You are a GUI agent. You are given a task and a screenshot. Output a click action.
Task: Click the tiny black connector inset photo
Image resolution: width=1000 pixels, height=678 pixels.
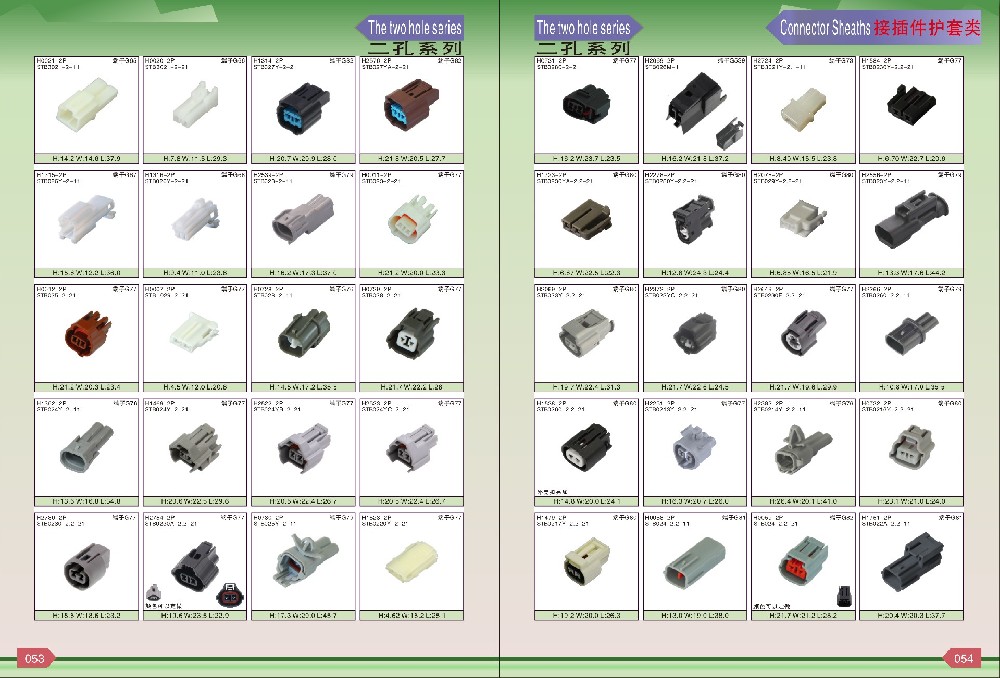coord(844,596)
